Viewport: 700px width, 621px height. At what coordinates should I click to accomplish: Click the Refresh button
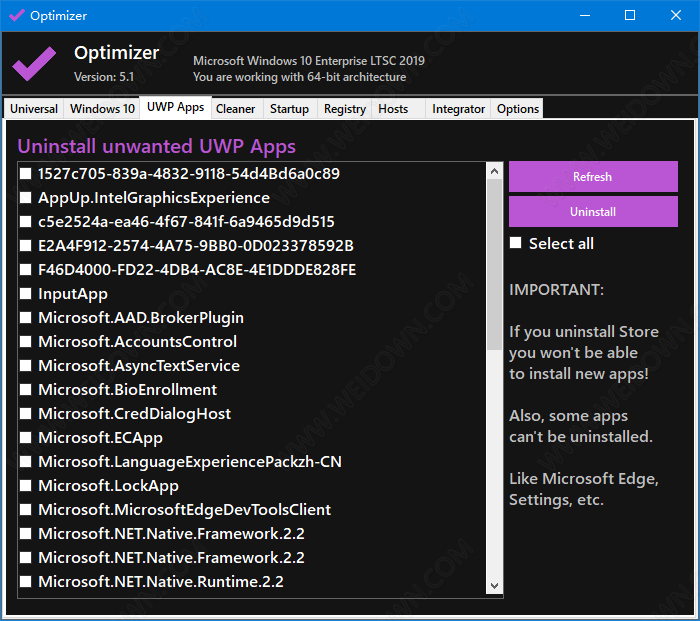(x=593, y=177)
